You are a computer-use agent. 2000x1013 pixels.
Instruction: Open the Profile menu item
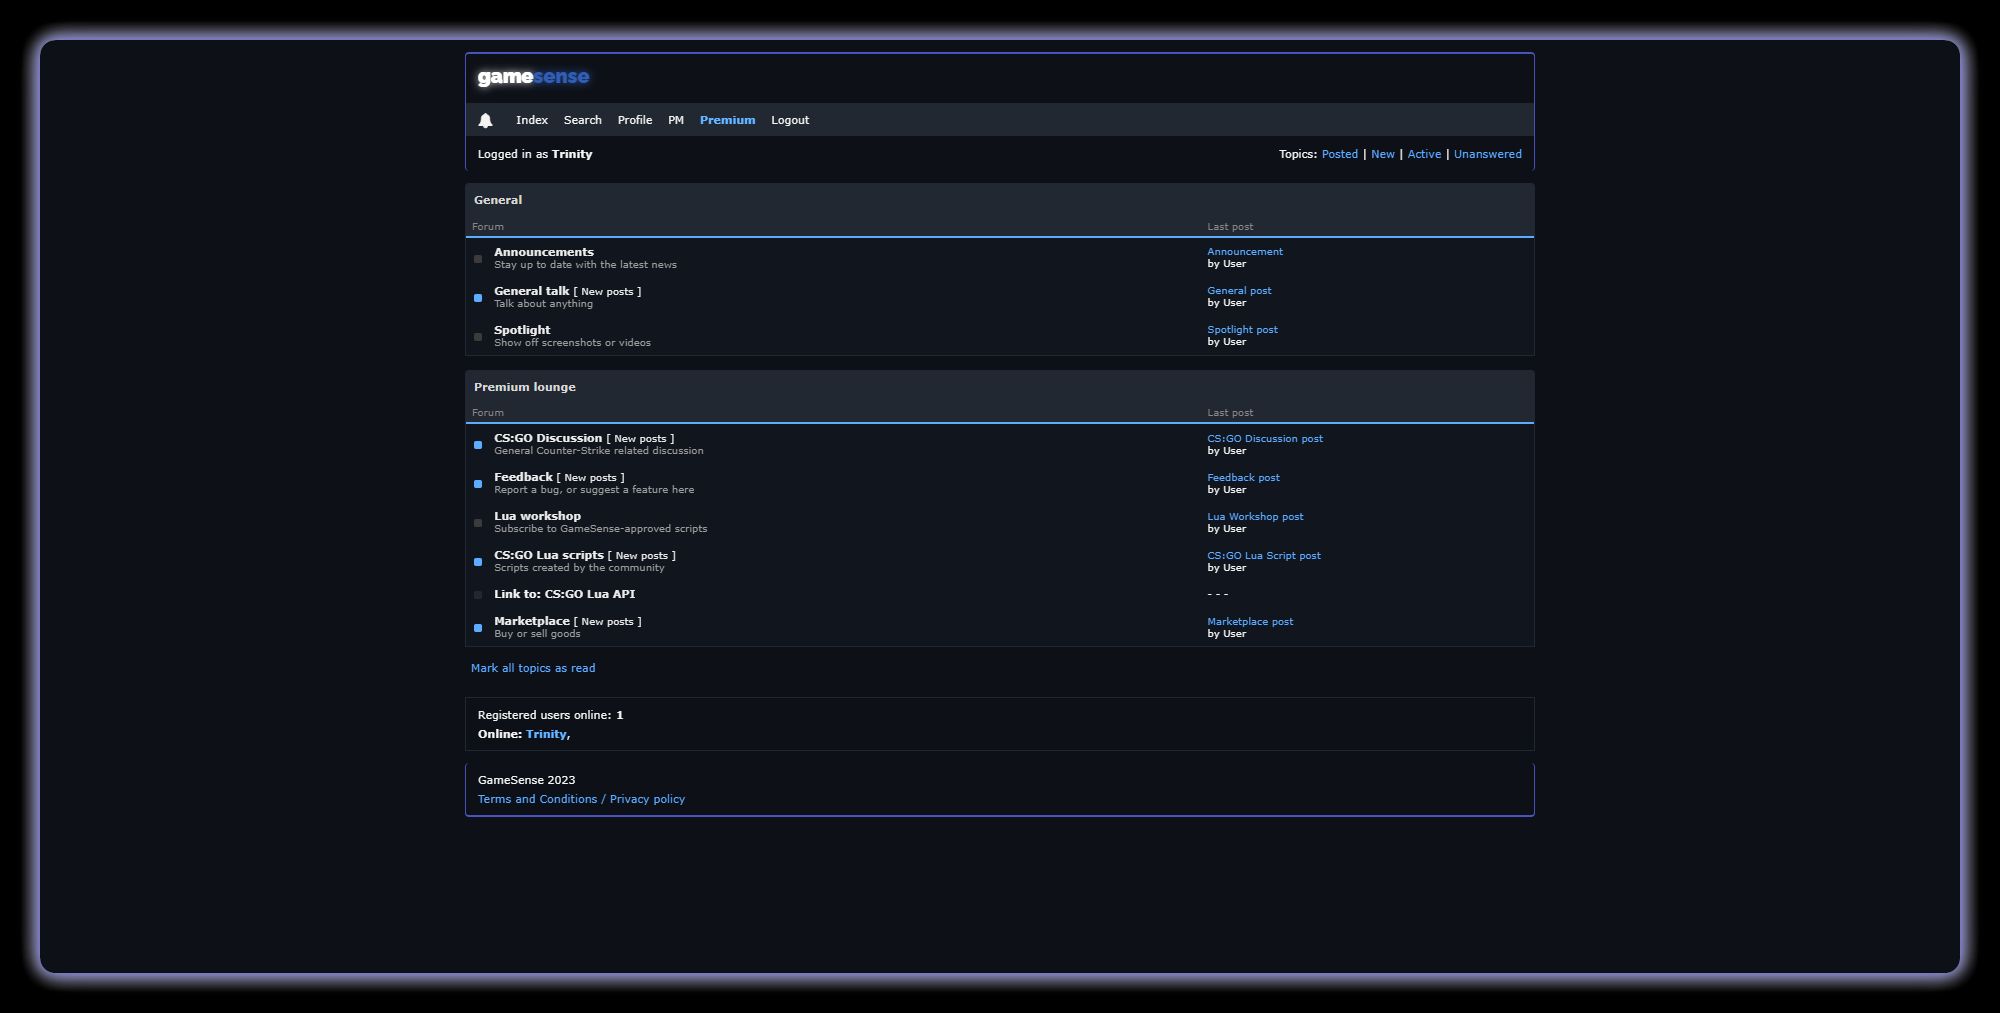(634, 120)
